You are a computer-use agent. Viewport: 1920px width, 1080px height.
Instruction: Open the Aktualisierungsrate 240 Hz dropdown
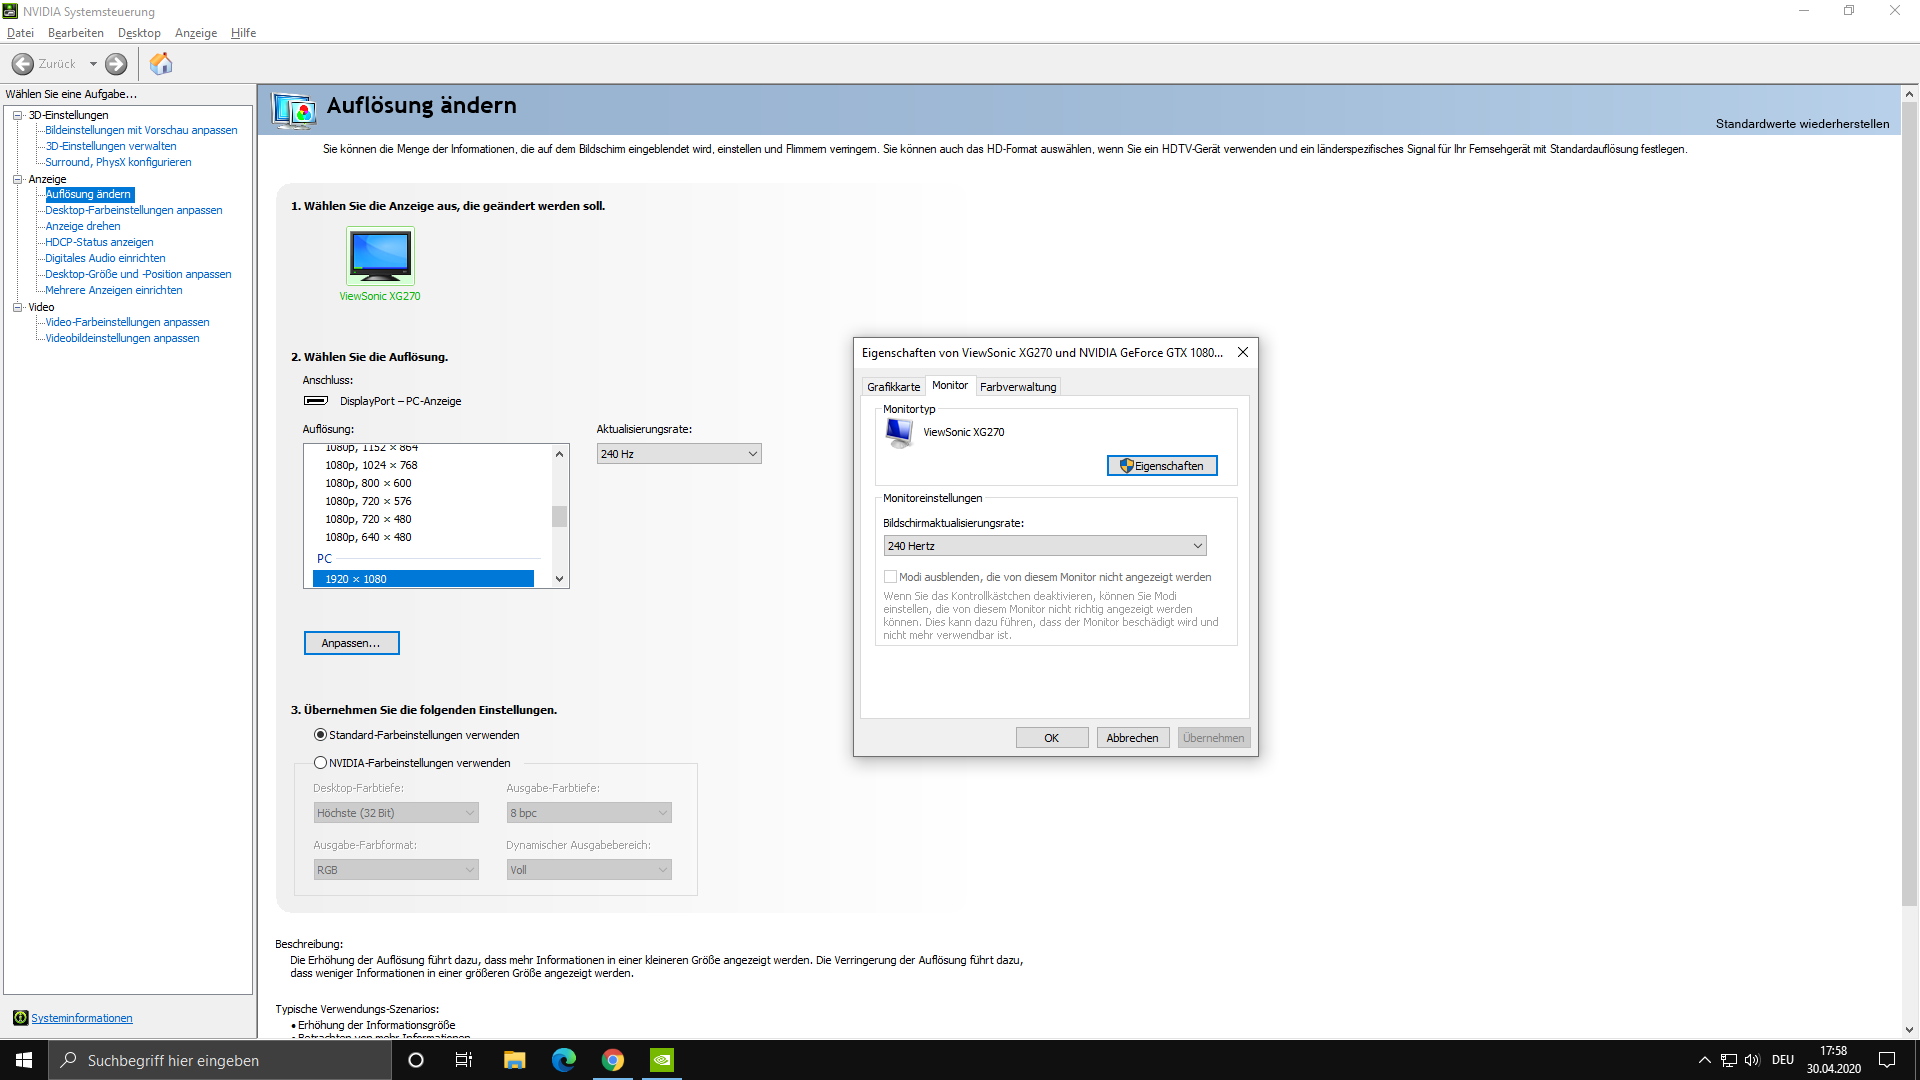pos(679,454)
